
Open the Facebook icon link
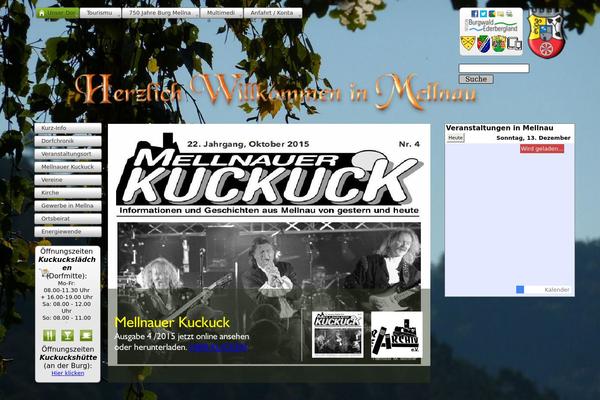474,14
